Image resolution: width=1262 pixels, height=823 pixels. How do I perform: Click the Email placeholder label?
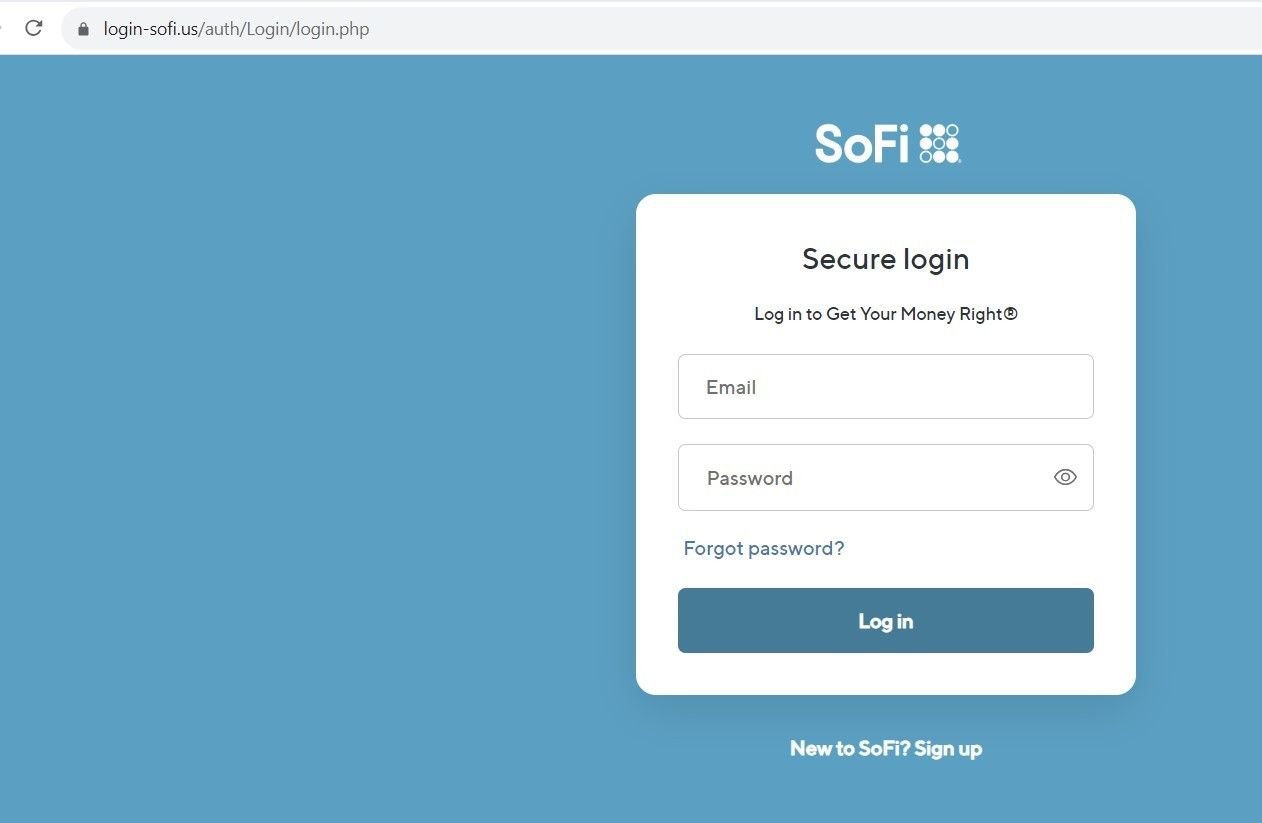[731, 387]
